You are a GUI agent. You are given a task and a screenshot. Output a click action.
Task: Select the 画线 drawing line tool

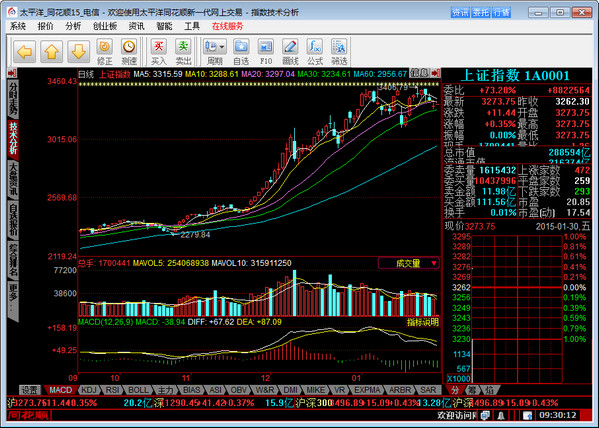(x=290, y=51)
